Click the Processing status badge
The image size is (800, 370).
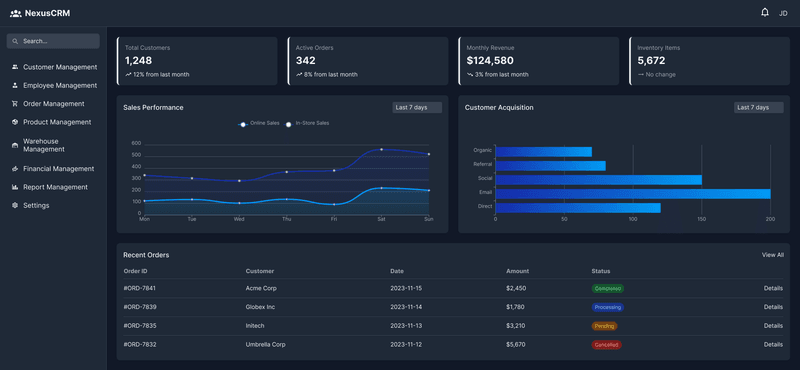click(608, 307)
